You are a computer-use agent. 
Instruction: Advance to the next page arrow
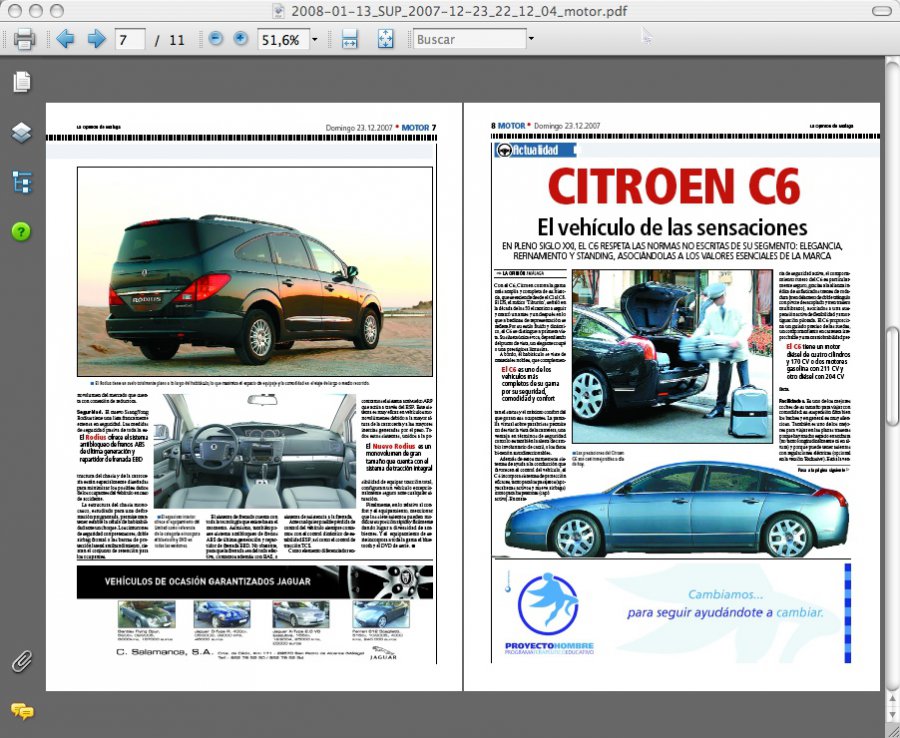(96, 39)
